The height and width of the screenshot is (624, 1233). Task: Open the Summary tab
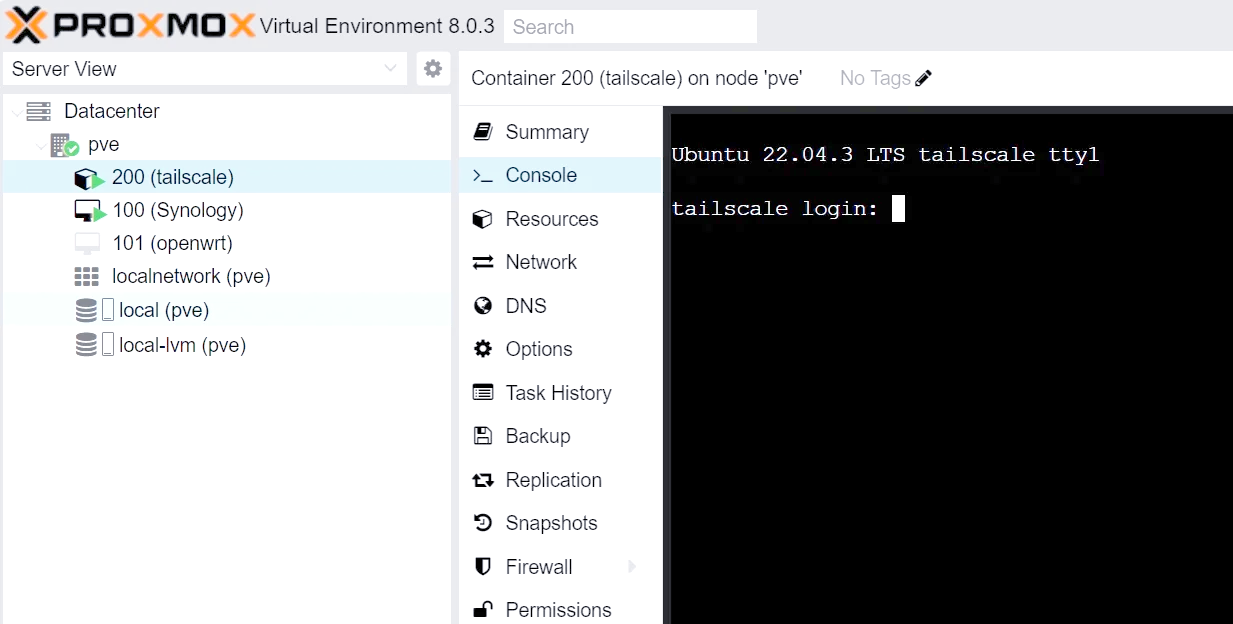(560, 132)
